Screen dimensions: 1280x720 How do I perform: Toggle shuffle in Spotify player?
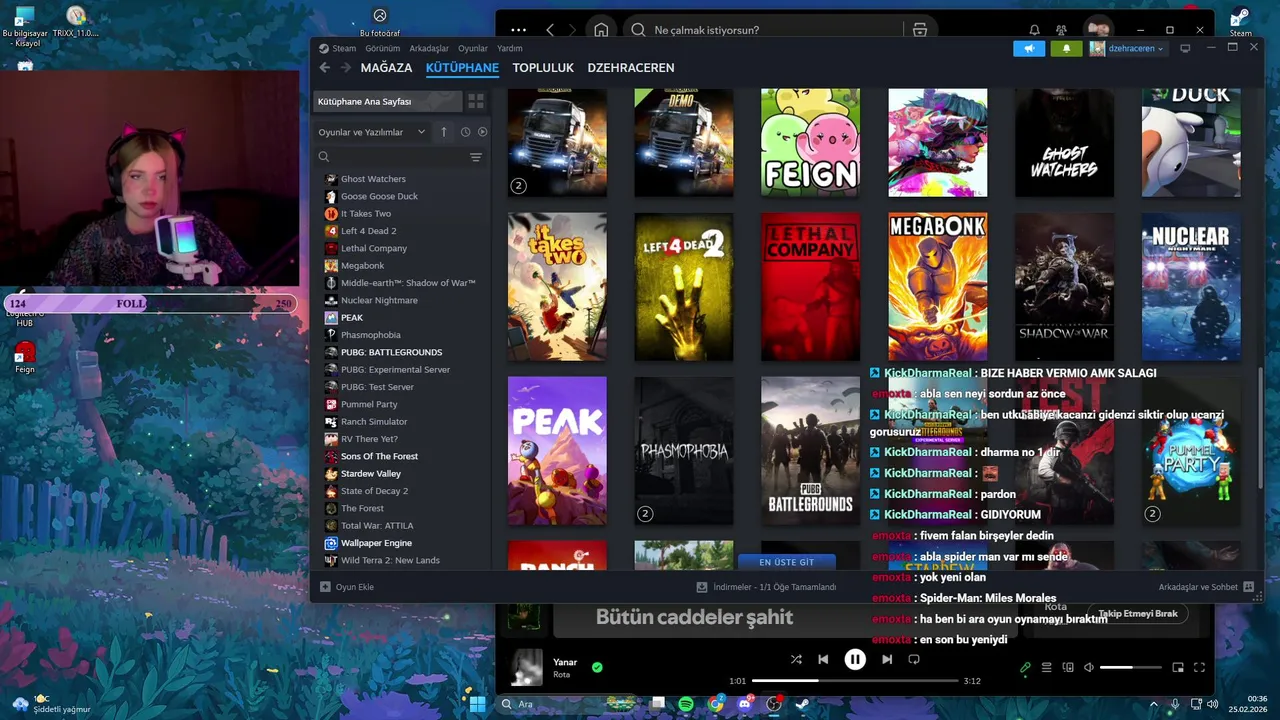coord(796,659)
